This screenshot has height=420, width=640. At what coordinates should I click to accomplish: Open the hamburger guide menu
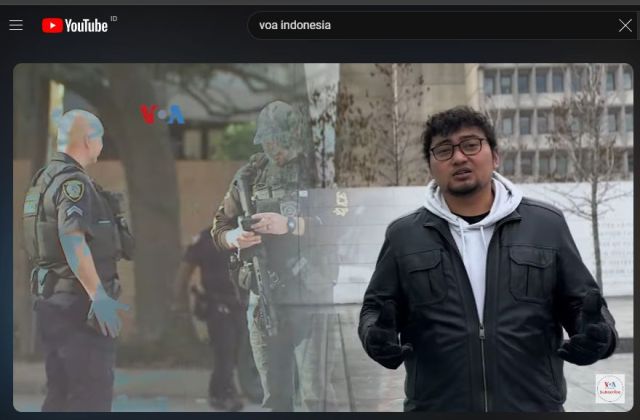(16, 25)
